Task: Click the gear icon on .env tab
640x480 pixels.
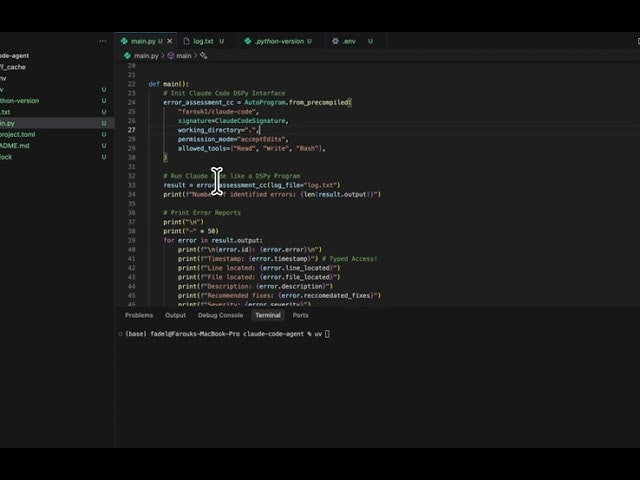Action: point(335,41)
